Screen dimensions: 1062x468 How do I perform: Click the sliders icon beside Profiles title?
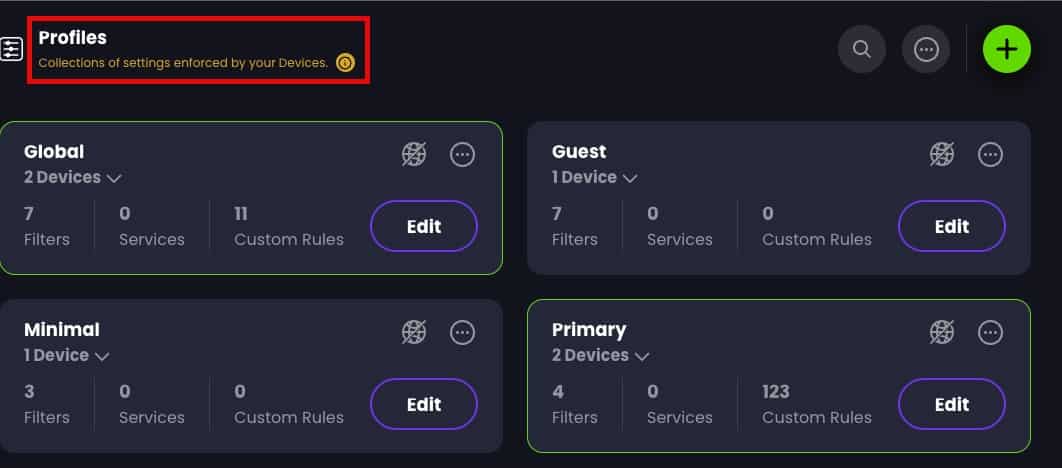[x=12, y=49]
